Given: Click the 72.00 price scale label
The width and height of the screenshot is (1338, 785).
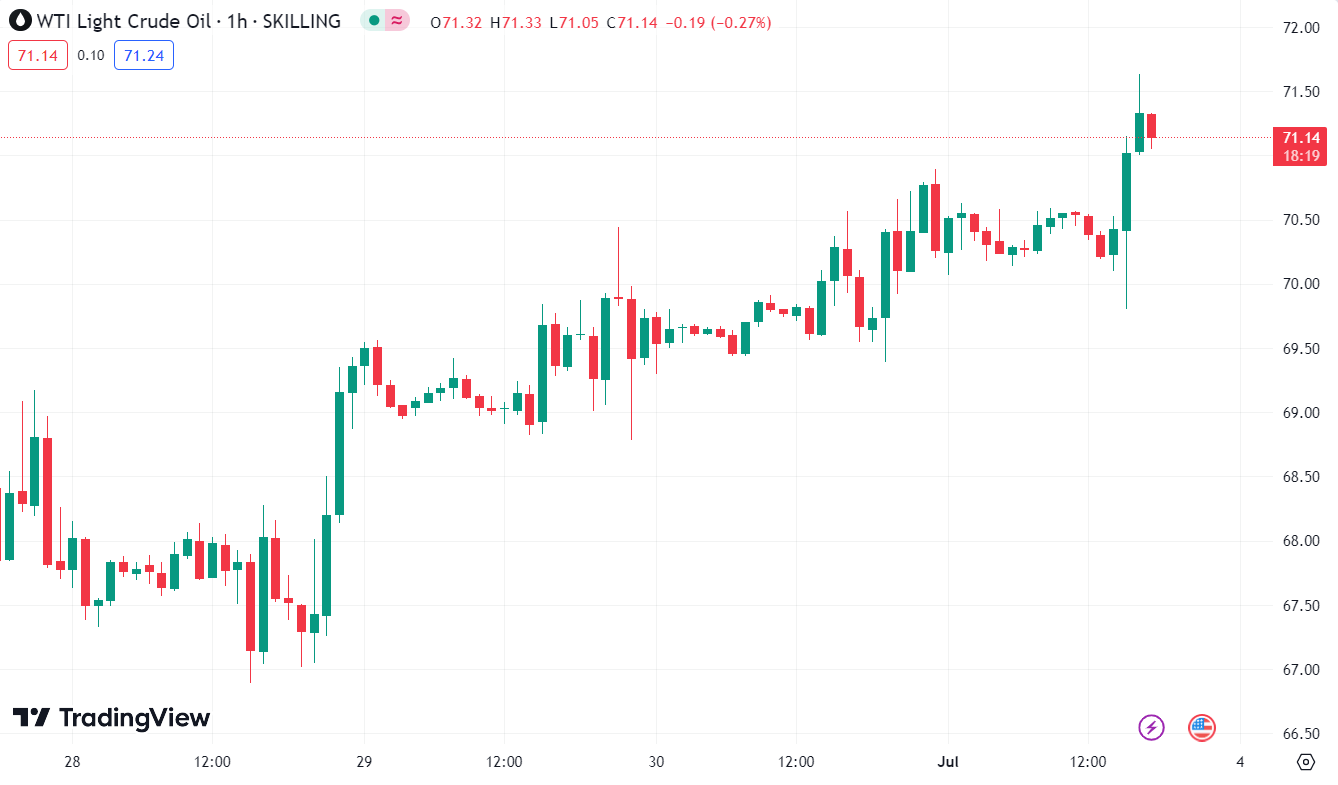Looking at the screenshot, I should pyautogui.click(x=1301, y=27).
